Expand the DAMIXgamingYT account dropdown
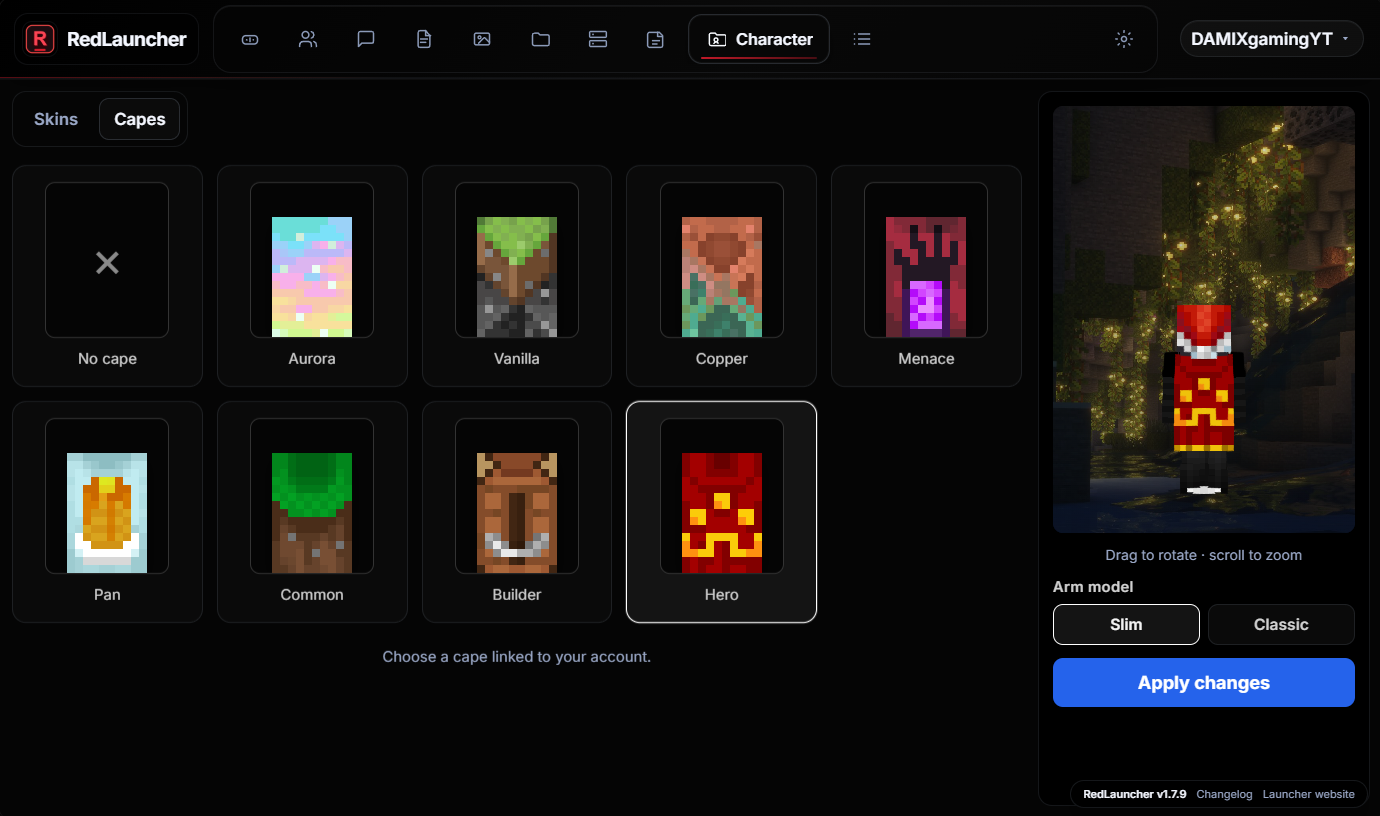The width and height of the screenshot is (1380, 816). coord(1271,39)
